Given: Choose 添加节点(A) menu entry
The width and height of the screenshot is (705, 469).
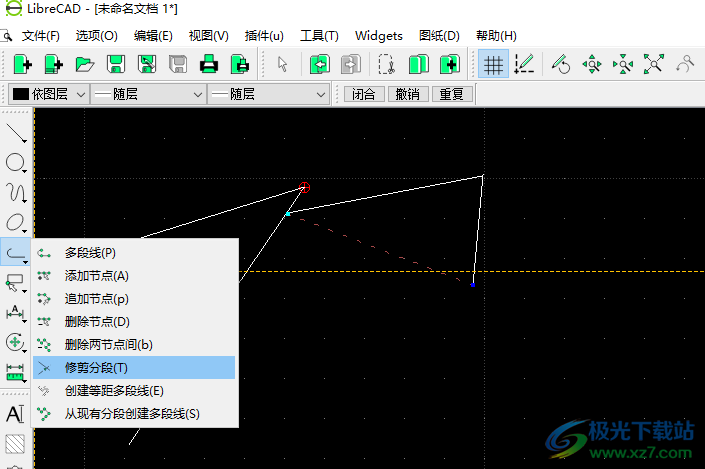Looking at the screenshot, I should coord(134,276).
